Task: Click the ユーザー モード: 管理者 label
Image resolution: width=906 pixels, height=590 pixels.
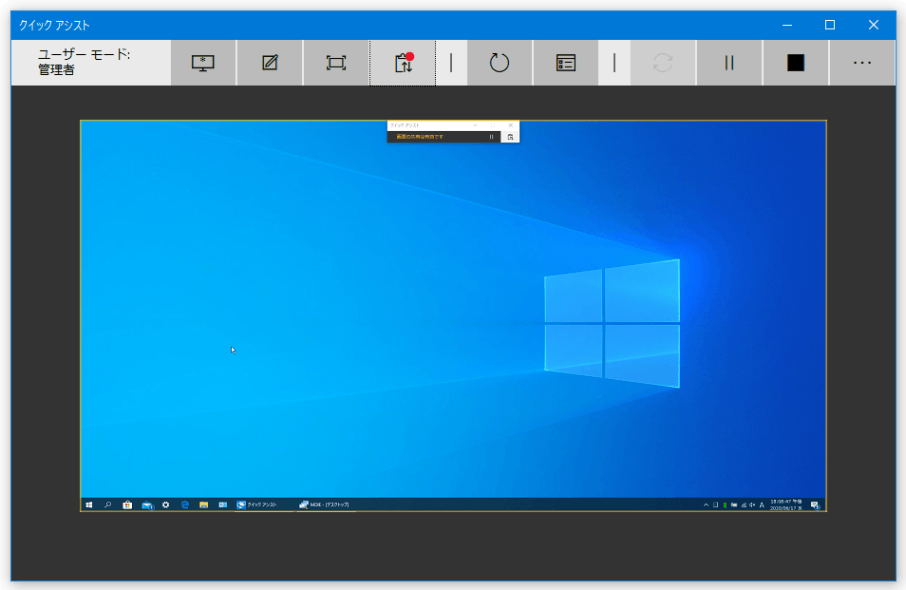Action: (x=84, y=62)
